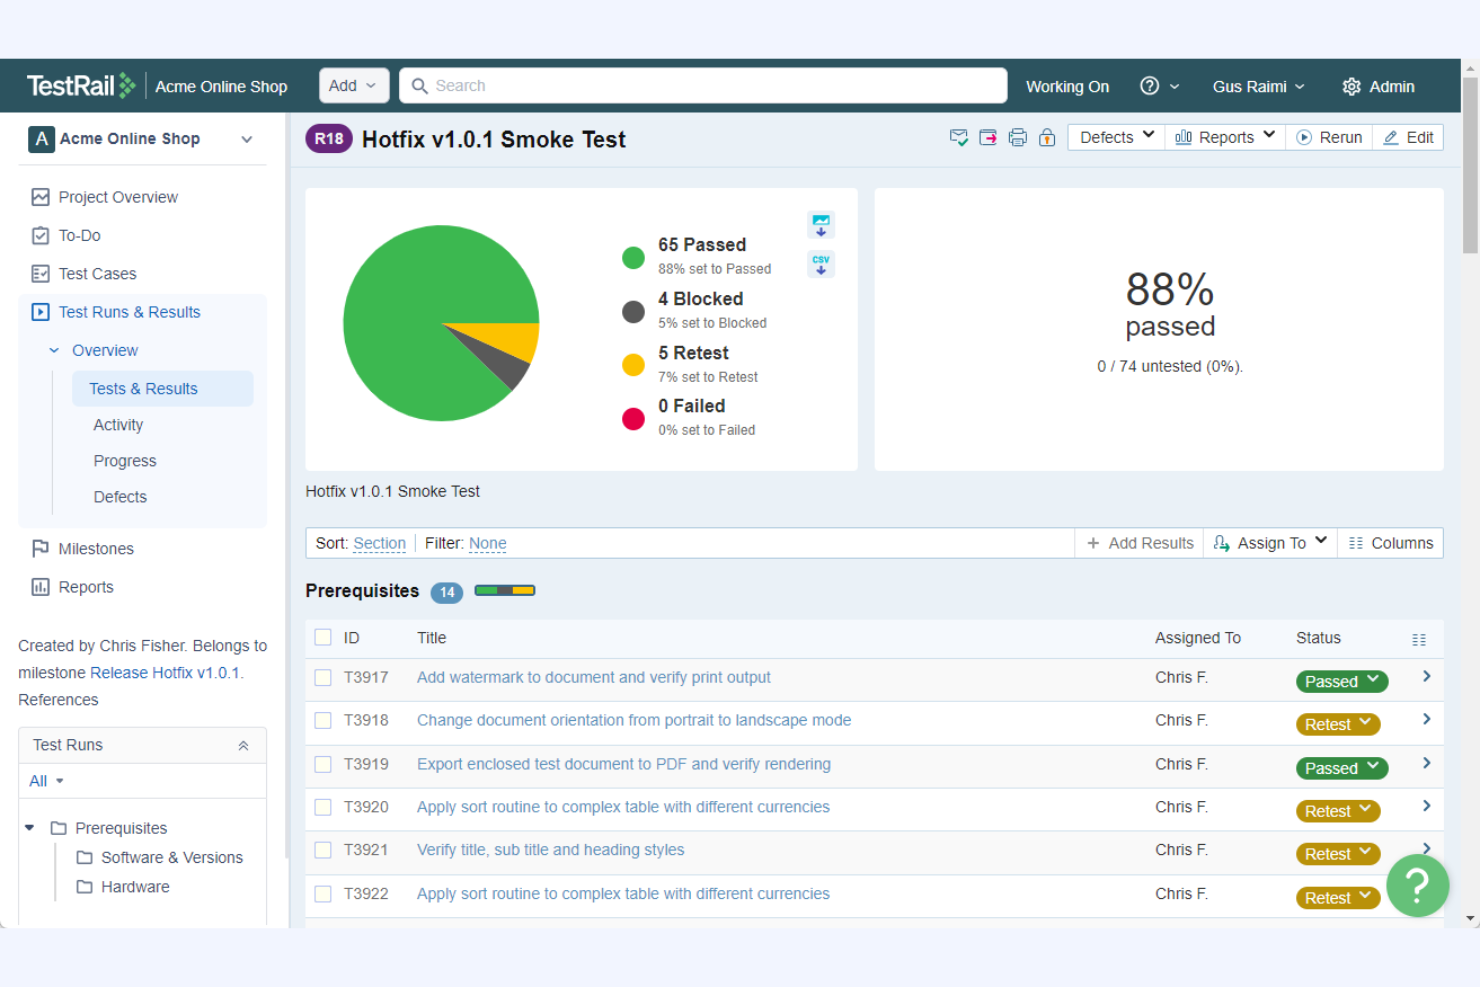The width and height of the screenshot is (1480, 987).
Task: Download the chart as an image
Action: click(820, 224)
